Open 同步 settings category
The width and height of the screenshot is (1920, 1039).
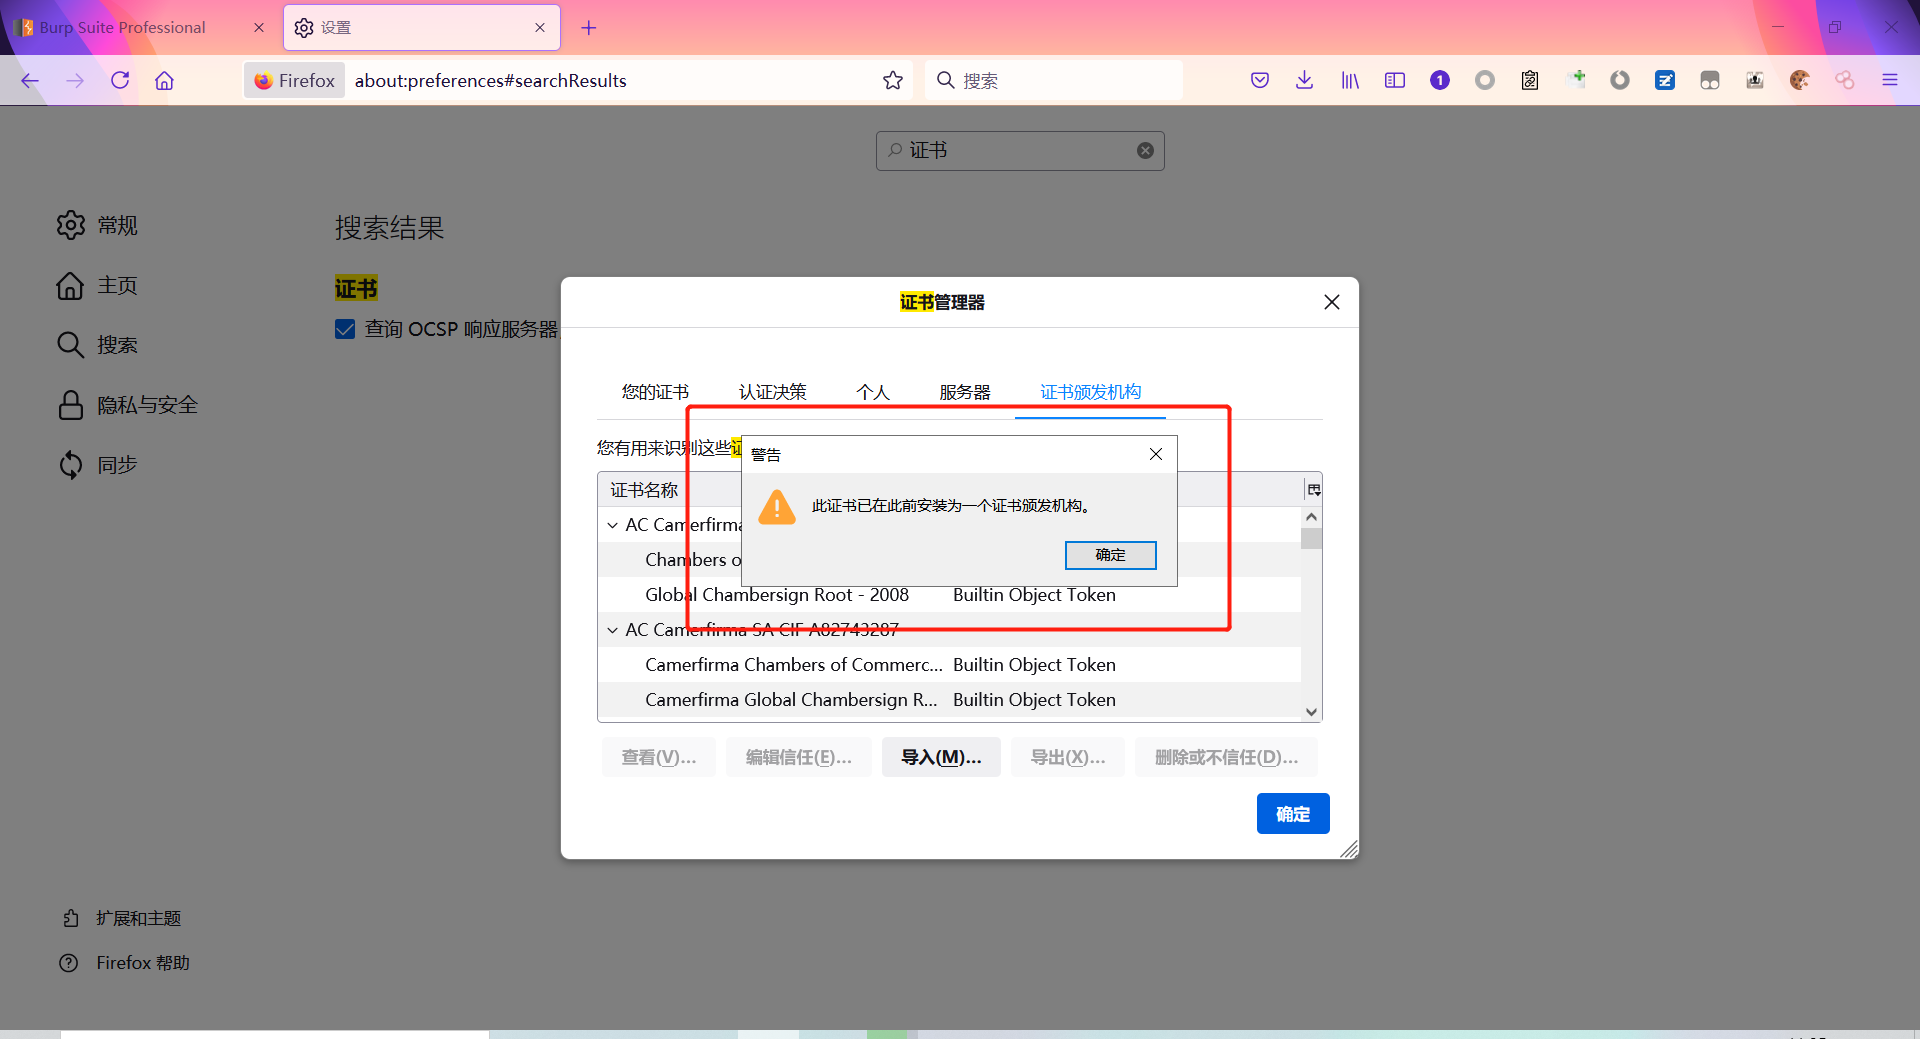pyautogui.click(x=98, y=465)
